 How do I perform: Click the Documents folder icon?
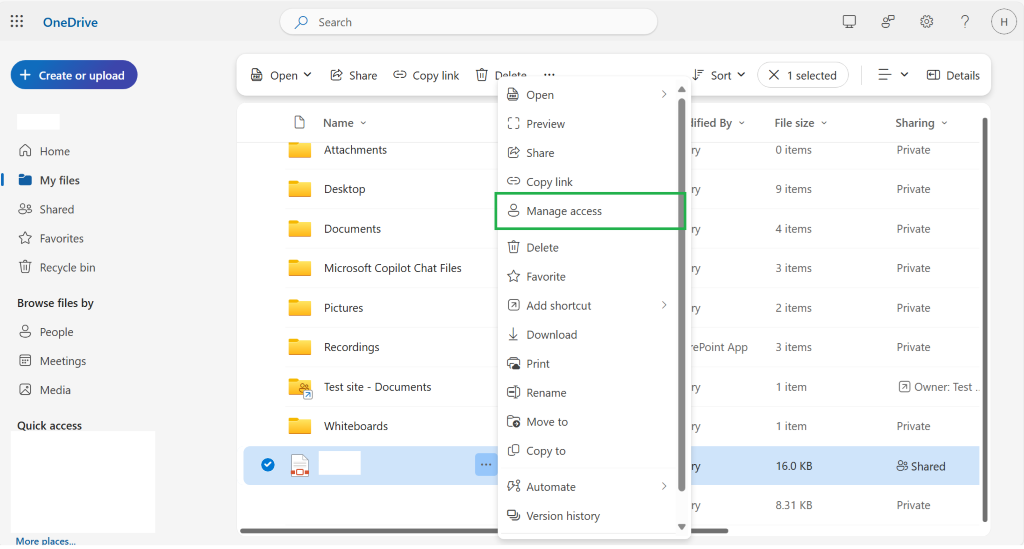[x=300, y=229]
